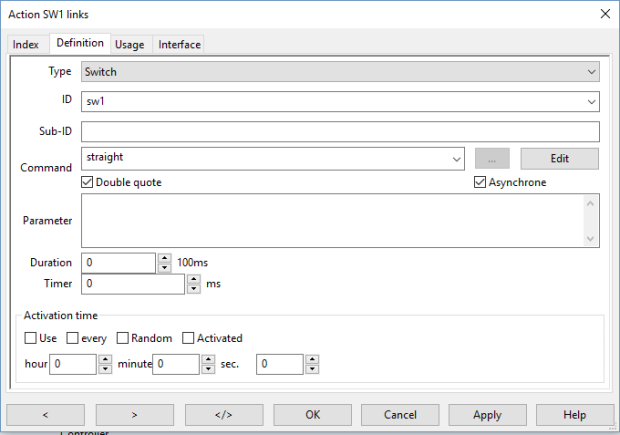The width and height of the screenshot is (620, 435).
Task: Decrease the minute spinner value
Action: coord(208,369)
